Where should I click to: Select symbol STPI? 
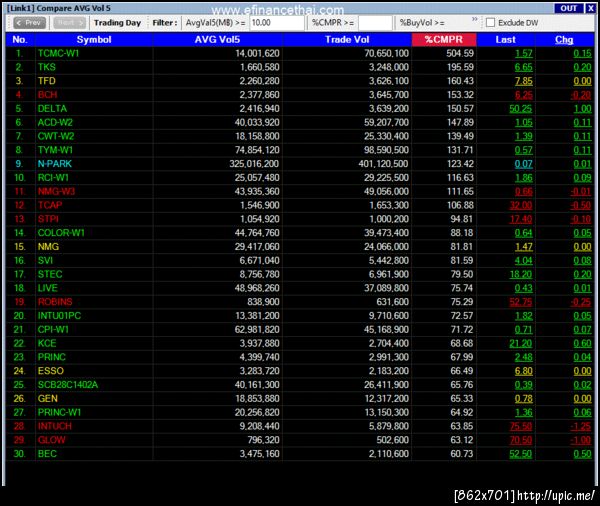pyautogui.click(x=48, y=219)
